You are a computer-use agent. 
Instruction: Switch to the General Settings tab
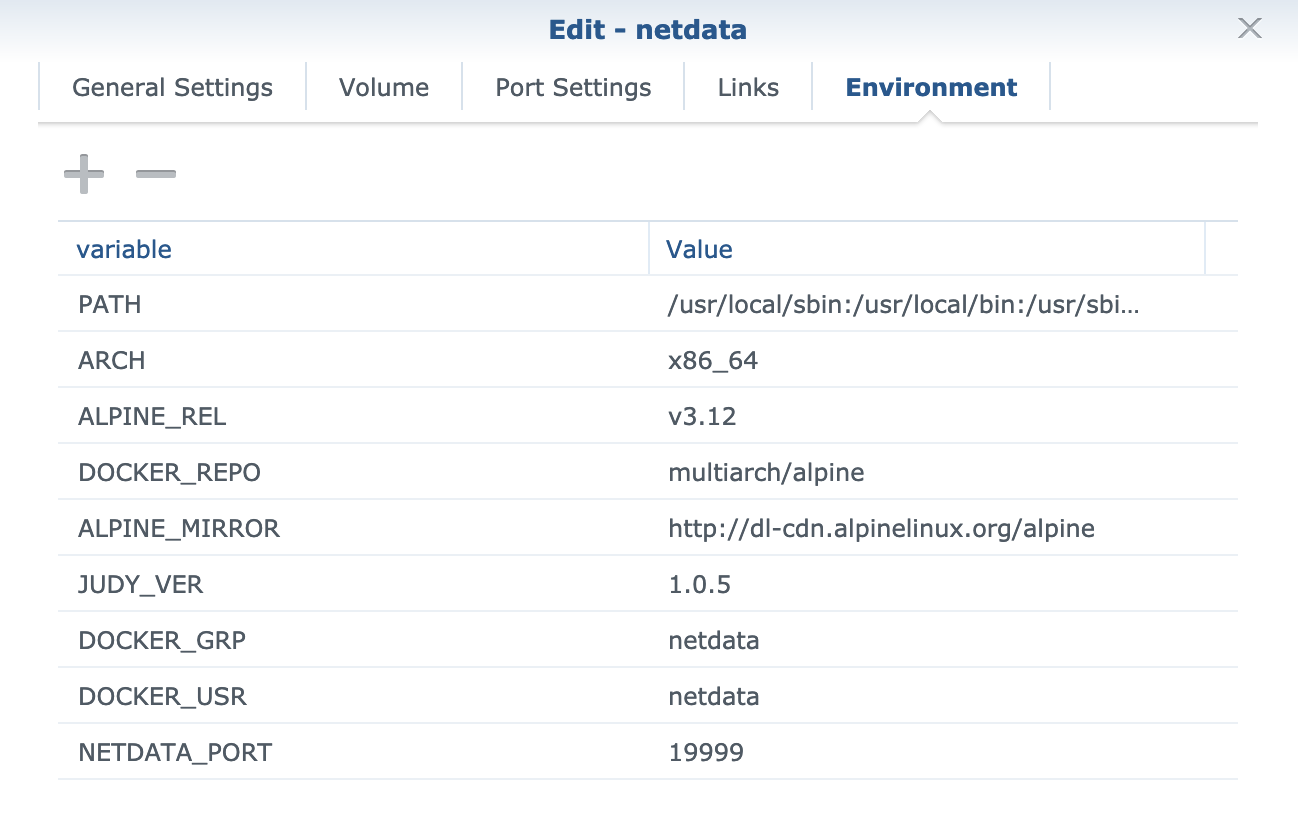(171, 87)
